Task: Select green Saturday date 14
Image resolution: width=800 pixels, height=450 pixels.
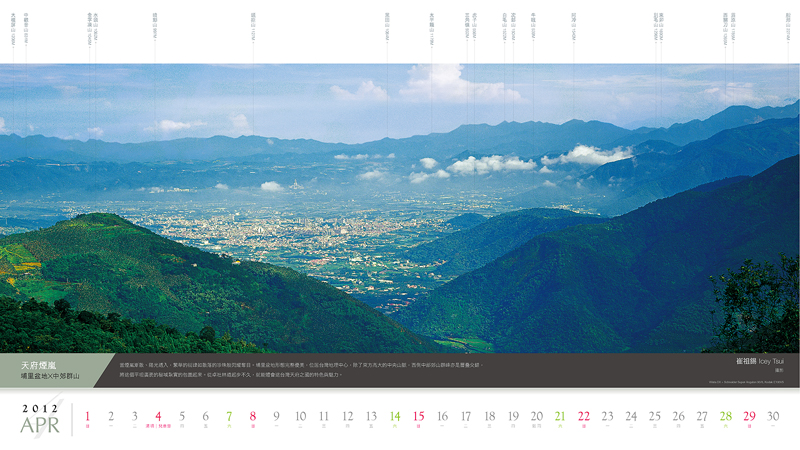Action: (395, 416)
